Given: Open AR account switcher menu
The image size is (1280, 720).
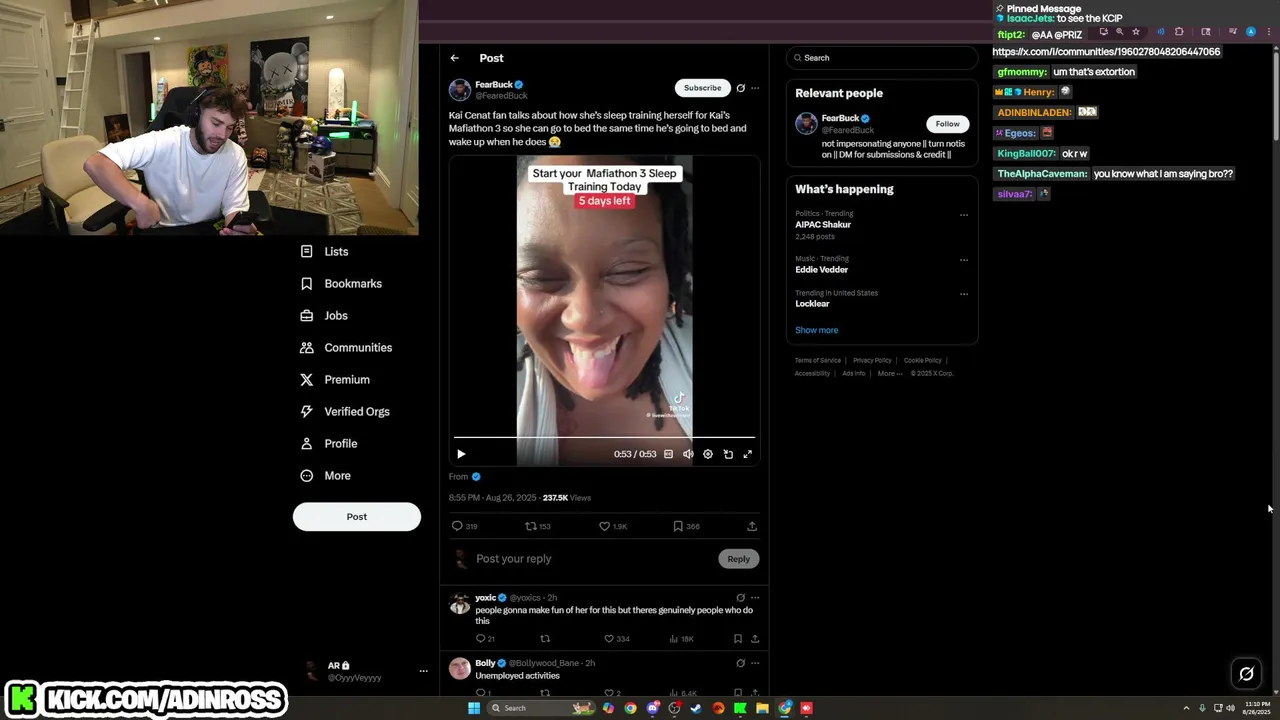Looking at the screenshot, I should tap(364, 671).
